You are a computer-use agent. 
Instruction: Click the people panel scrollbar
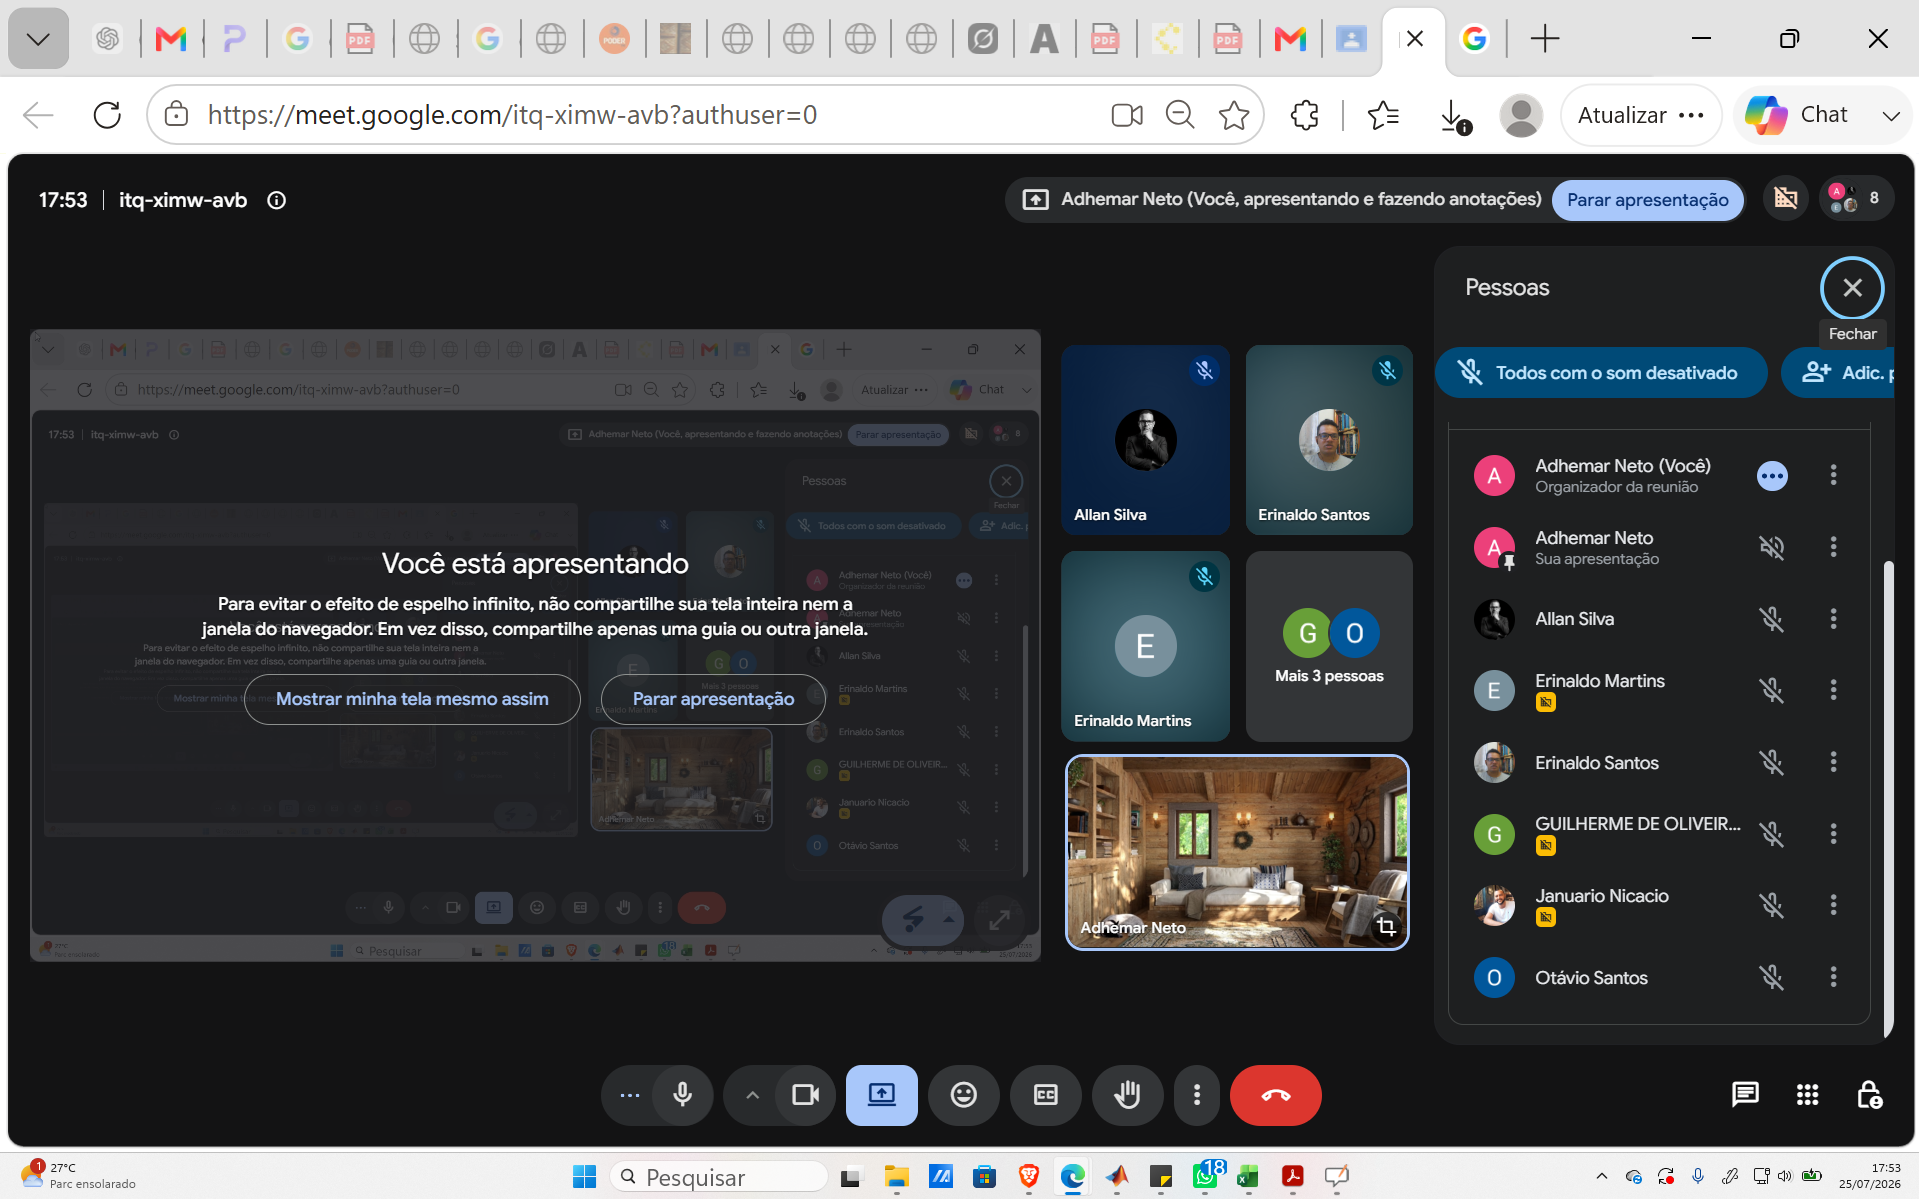tap(1888, 800)
